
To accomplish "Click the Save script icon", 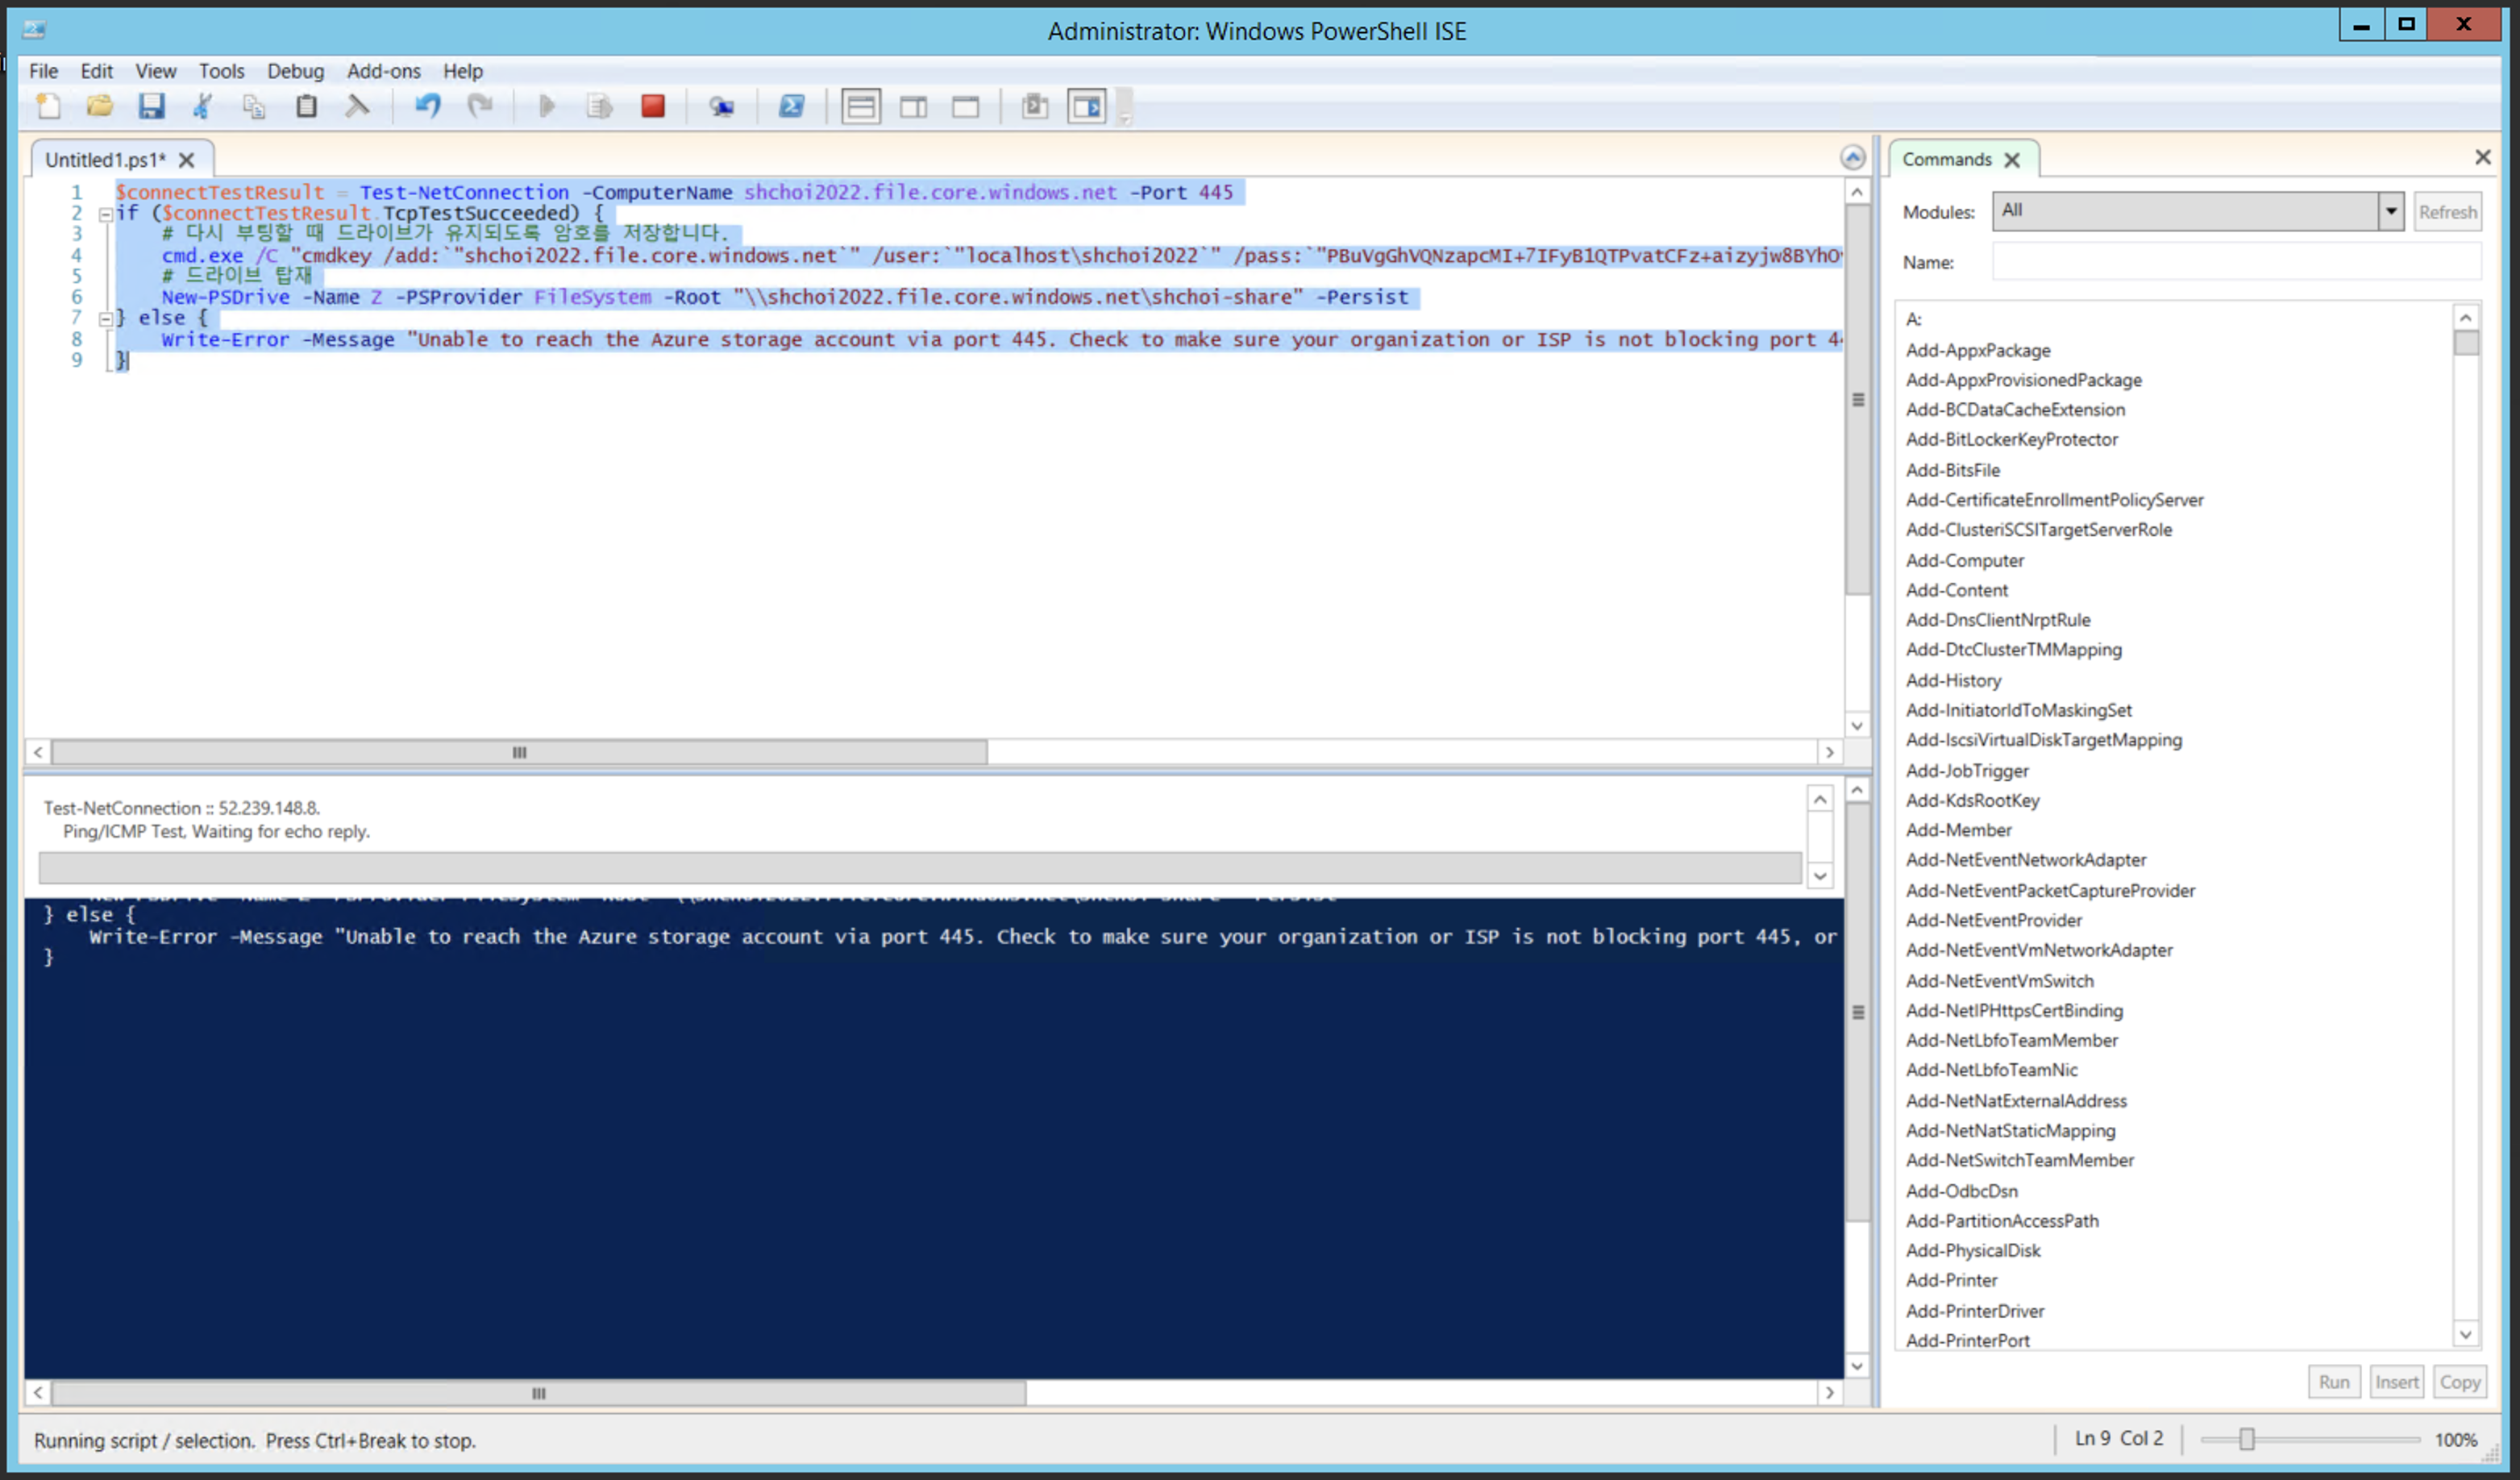I will pyautogui.click(x=151, y=106).
